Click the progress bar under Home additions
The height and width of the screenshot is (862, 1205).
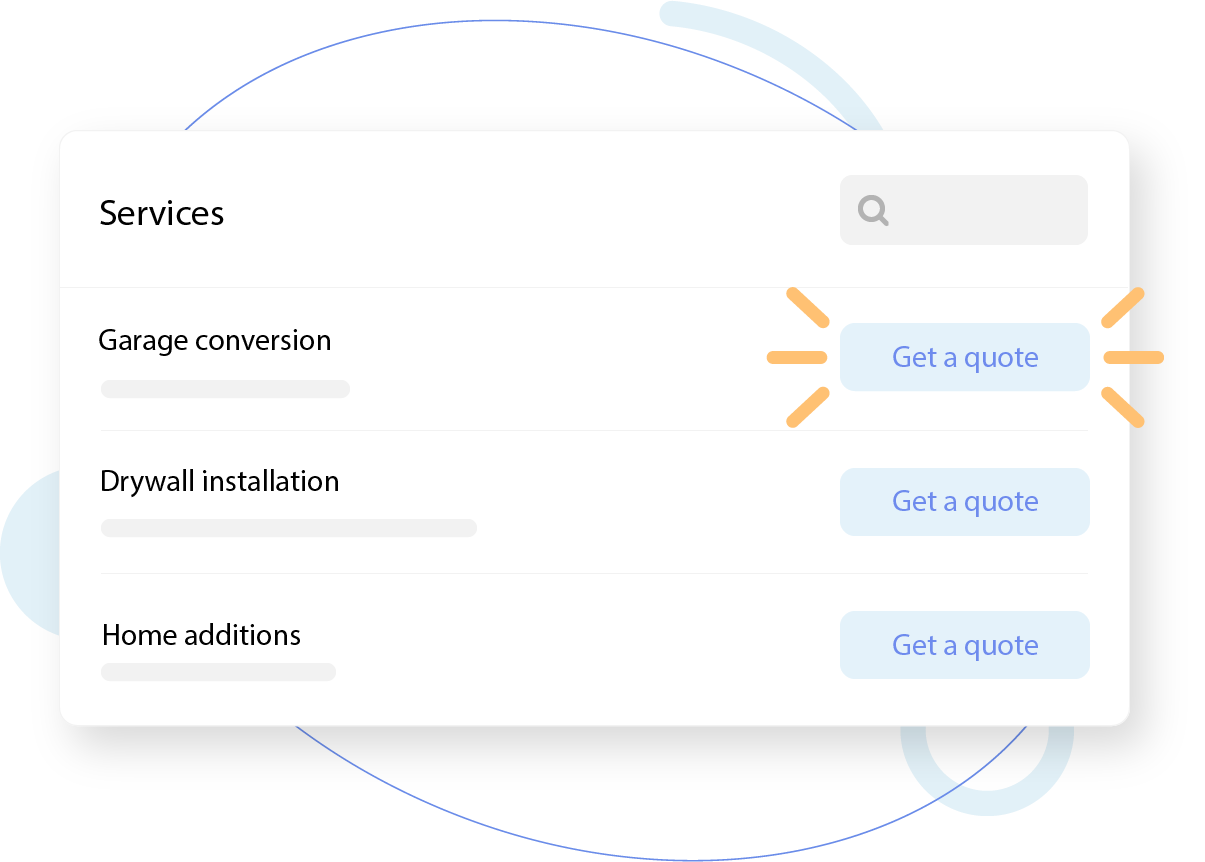(218, 671)
